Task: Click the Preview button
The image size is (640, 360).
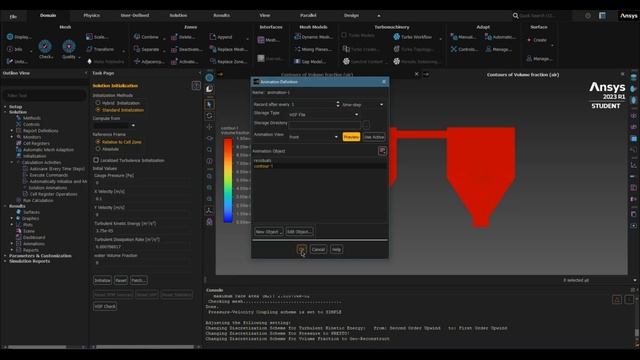Action: coord(351,137)
